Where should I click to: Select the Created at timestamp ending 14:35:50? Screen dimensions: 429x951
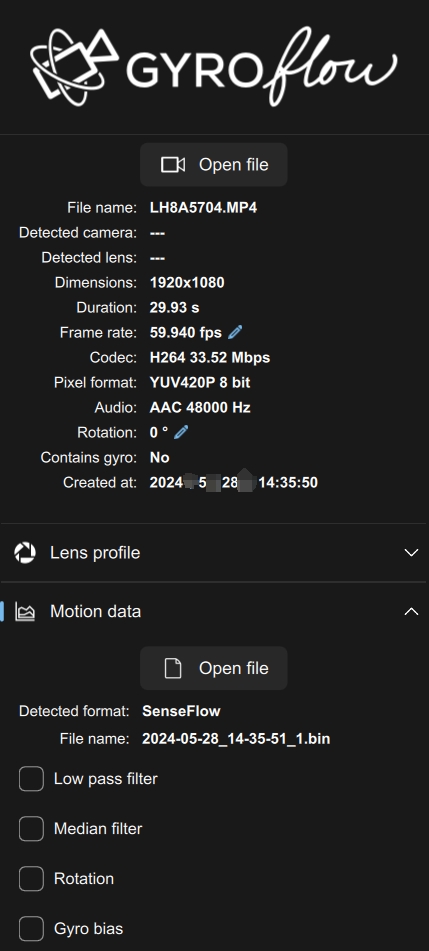[x=234, y=483]
